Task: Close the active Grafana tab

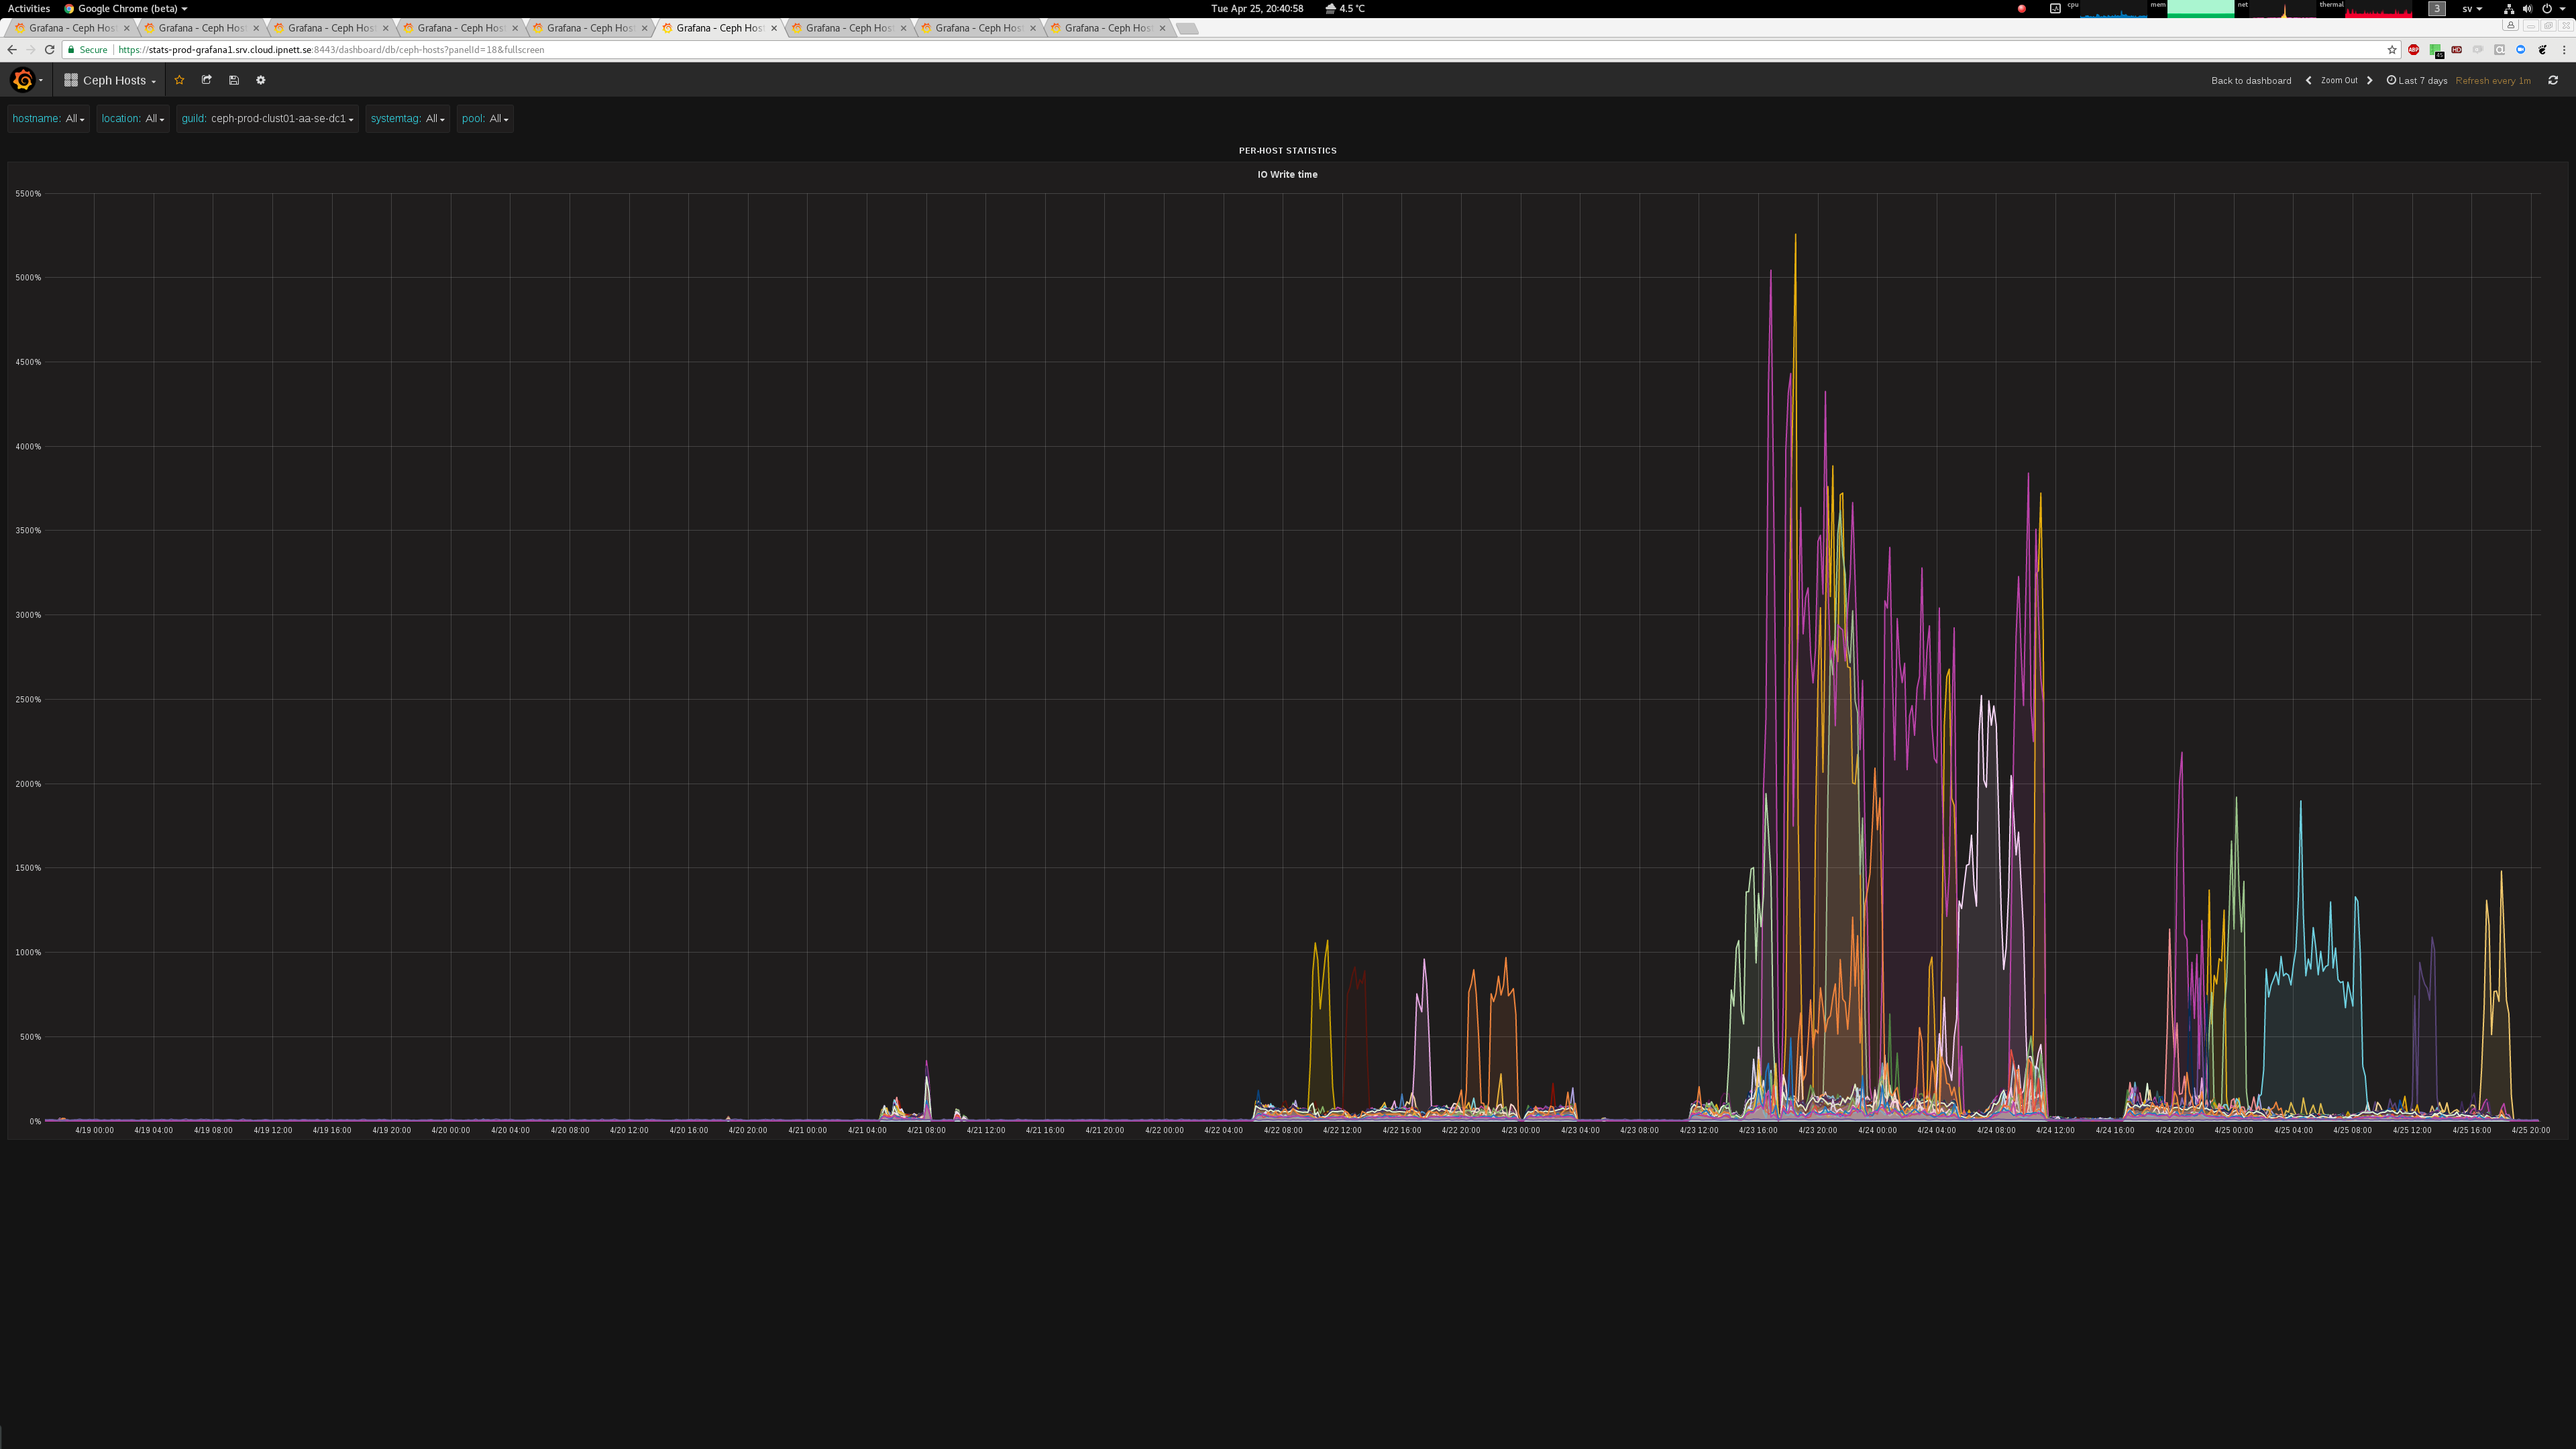Action: coord(774,28)
